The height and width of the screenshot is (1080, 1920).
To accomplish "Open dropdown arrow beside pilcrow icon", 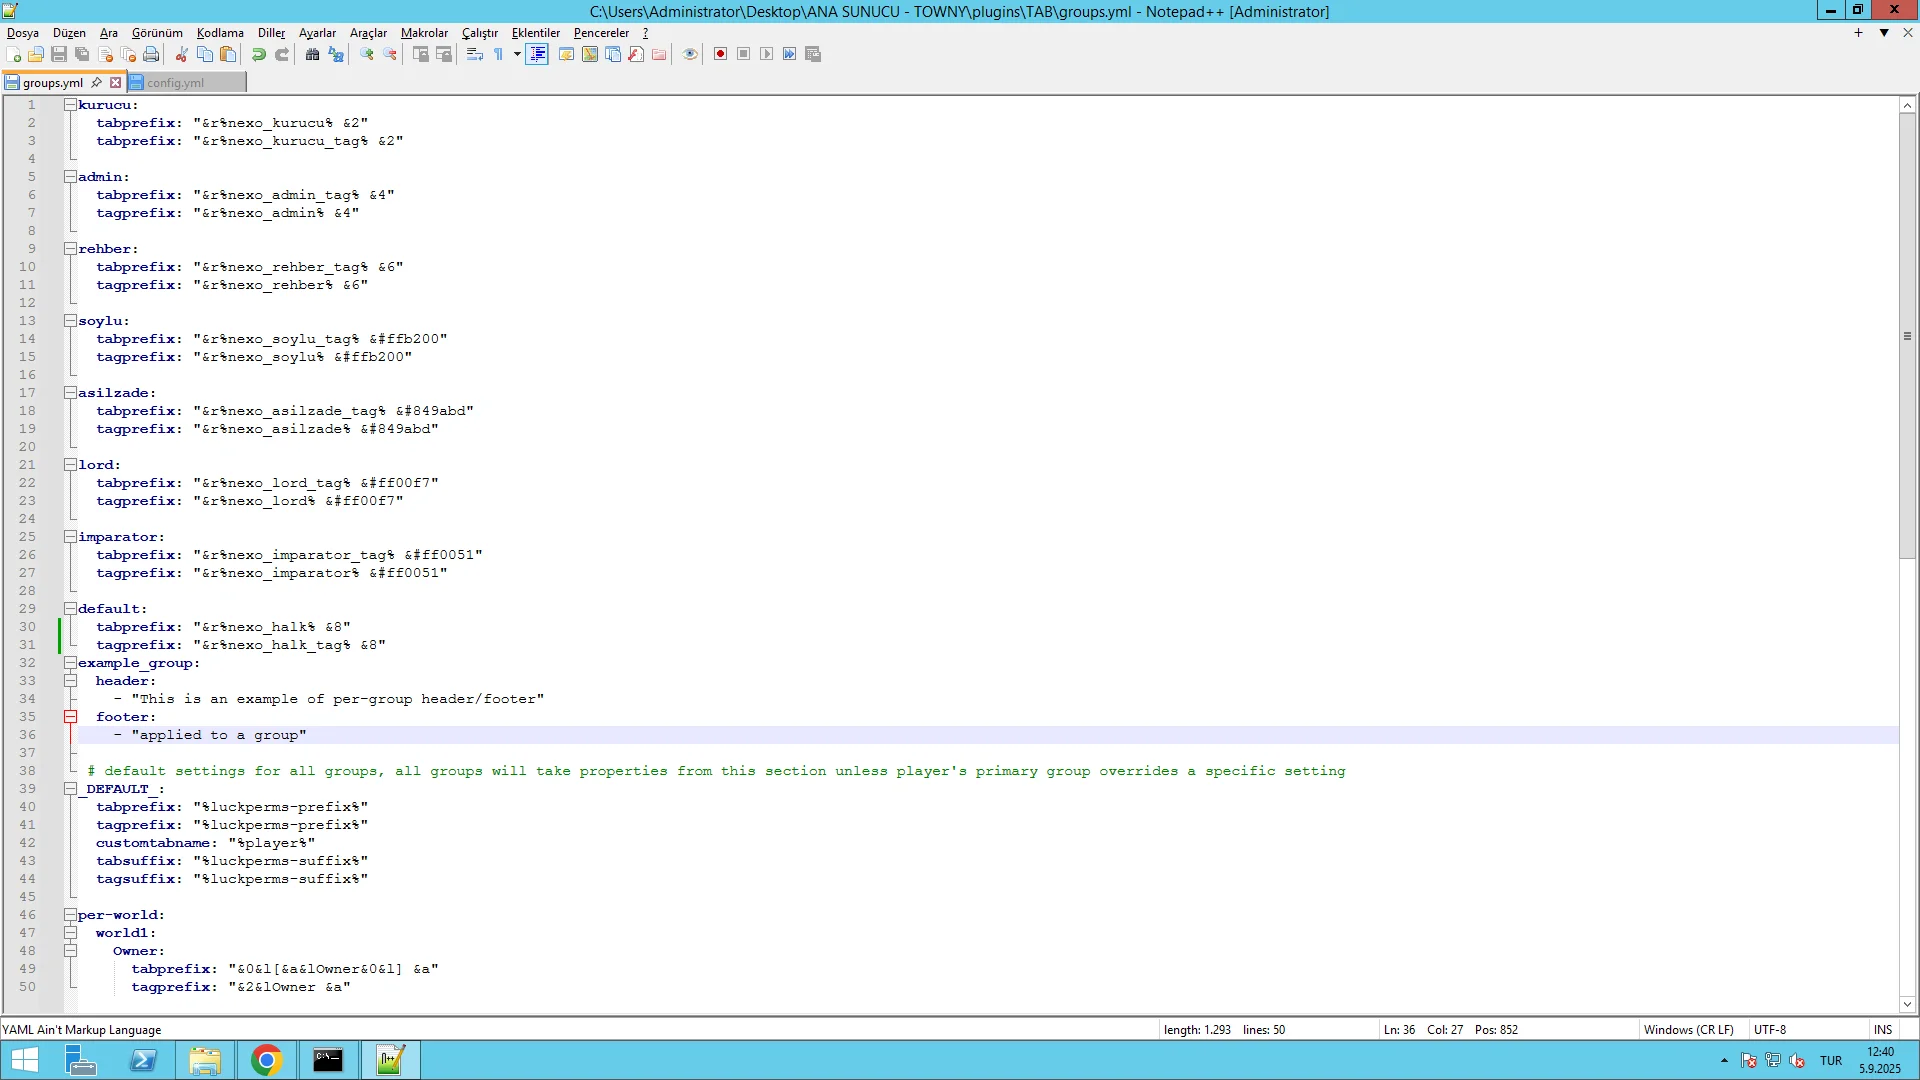I will click(517, 54).
